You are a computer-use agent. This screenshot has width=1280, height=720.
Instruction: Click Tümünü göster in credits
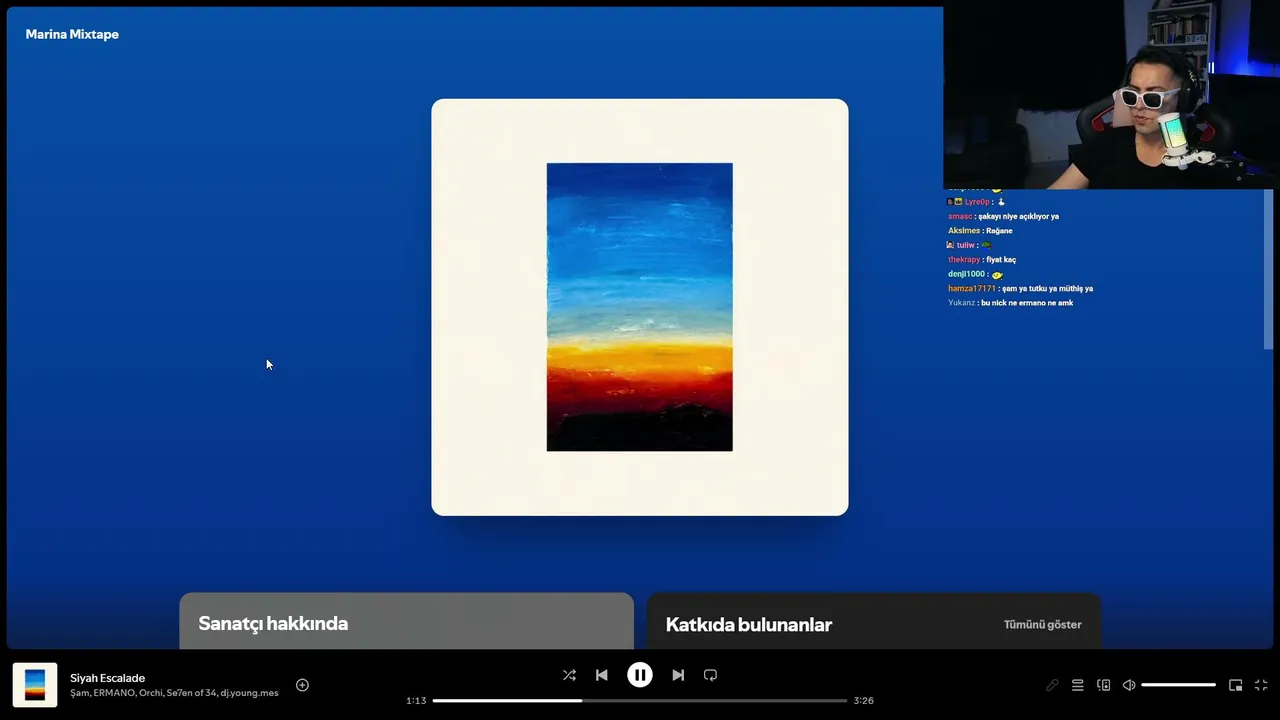pyautogui.click(x=1042, y=624)
